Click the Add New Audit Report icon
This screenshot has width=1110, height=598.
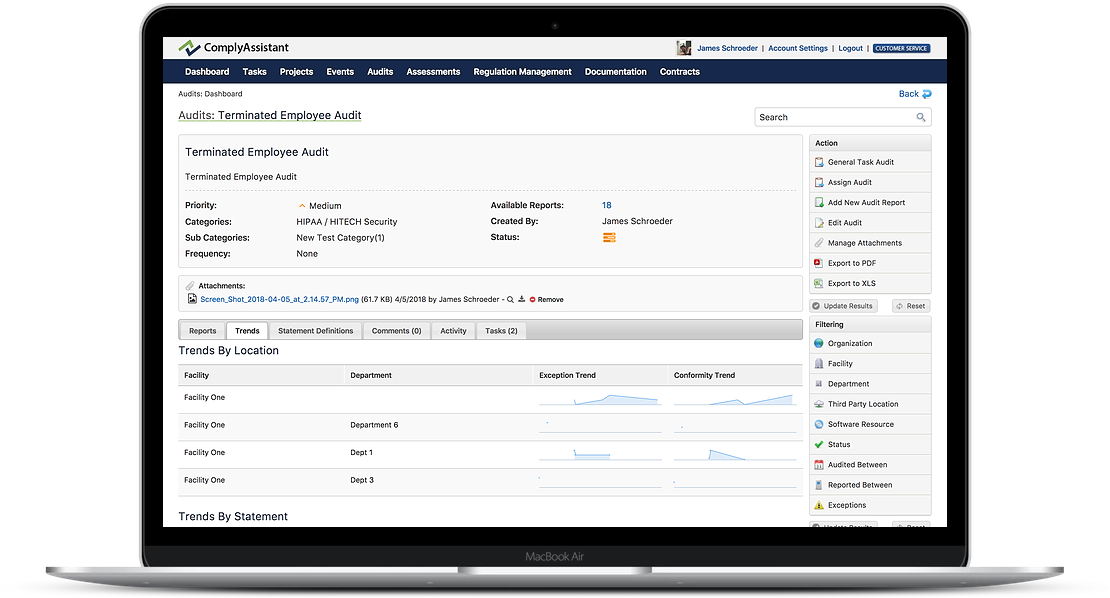[819, 203]
